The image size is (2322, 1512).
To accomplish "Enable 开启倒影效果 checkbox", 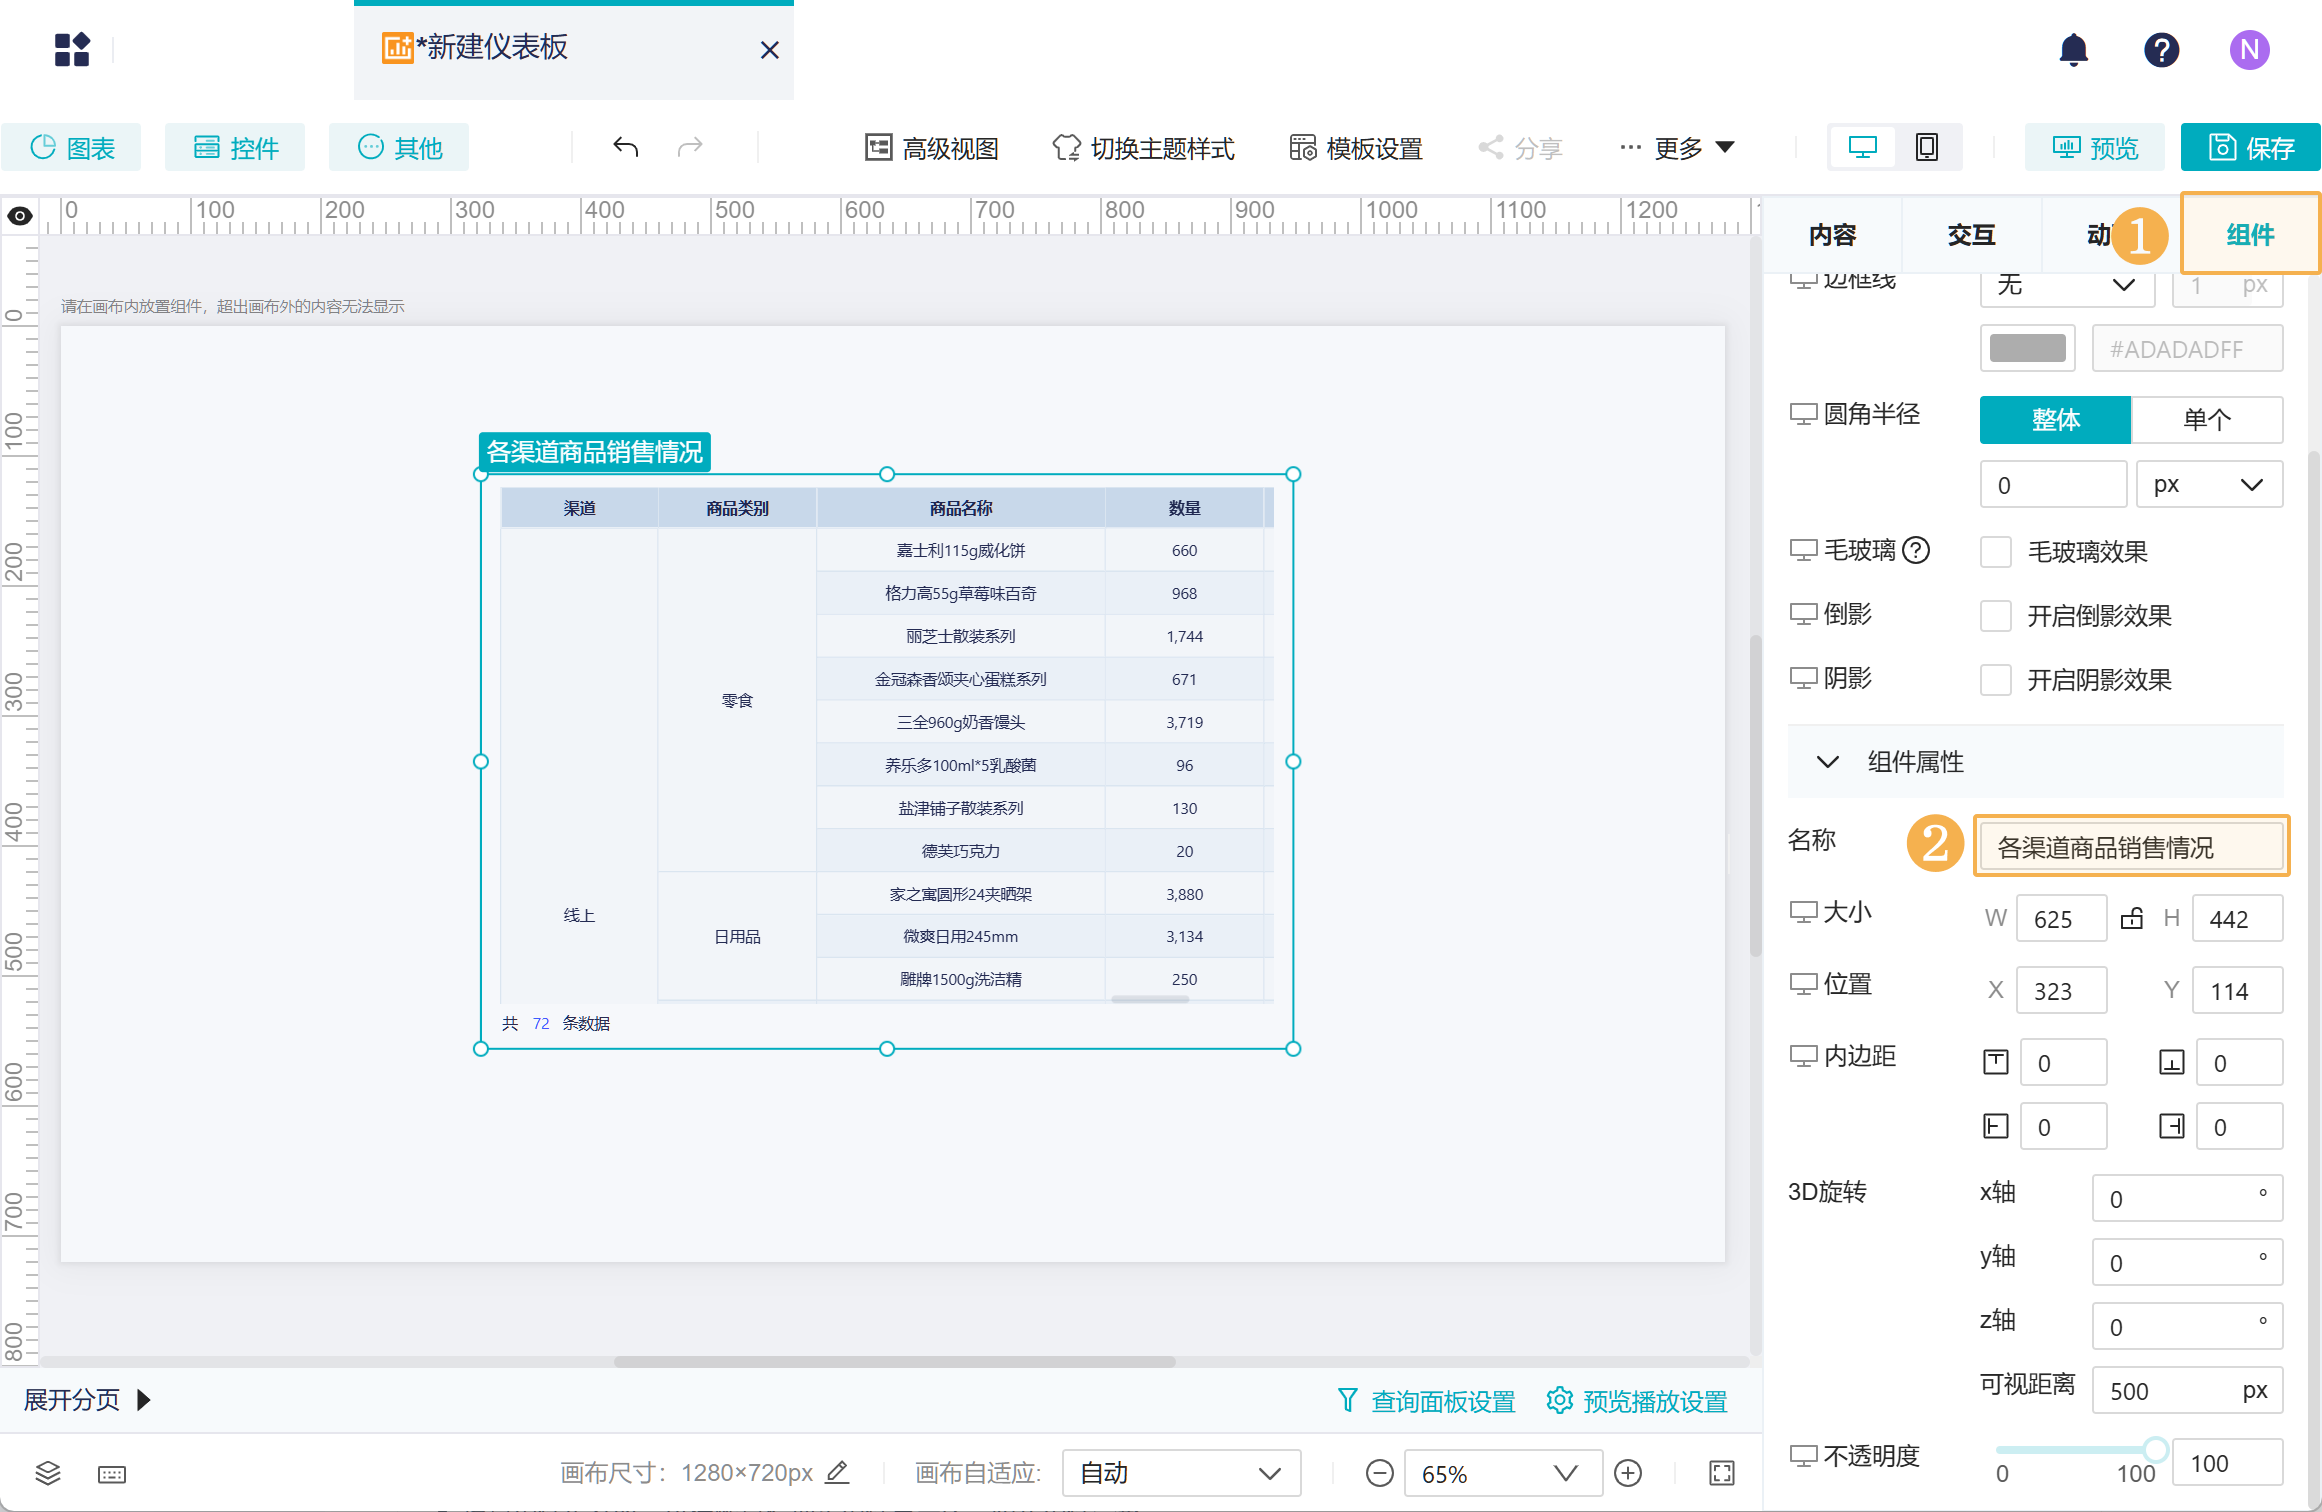I will pyautogui.click(x=1996, y=616).
